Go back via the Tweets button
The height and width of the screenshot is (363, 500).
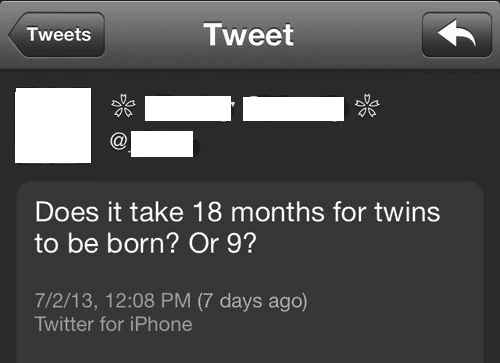click(x=57, y=35)
